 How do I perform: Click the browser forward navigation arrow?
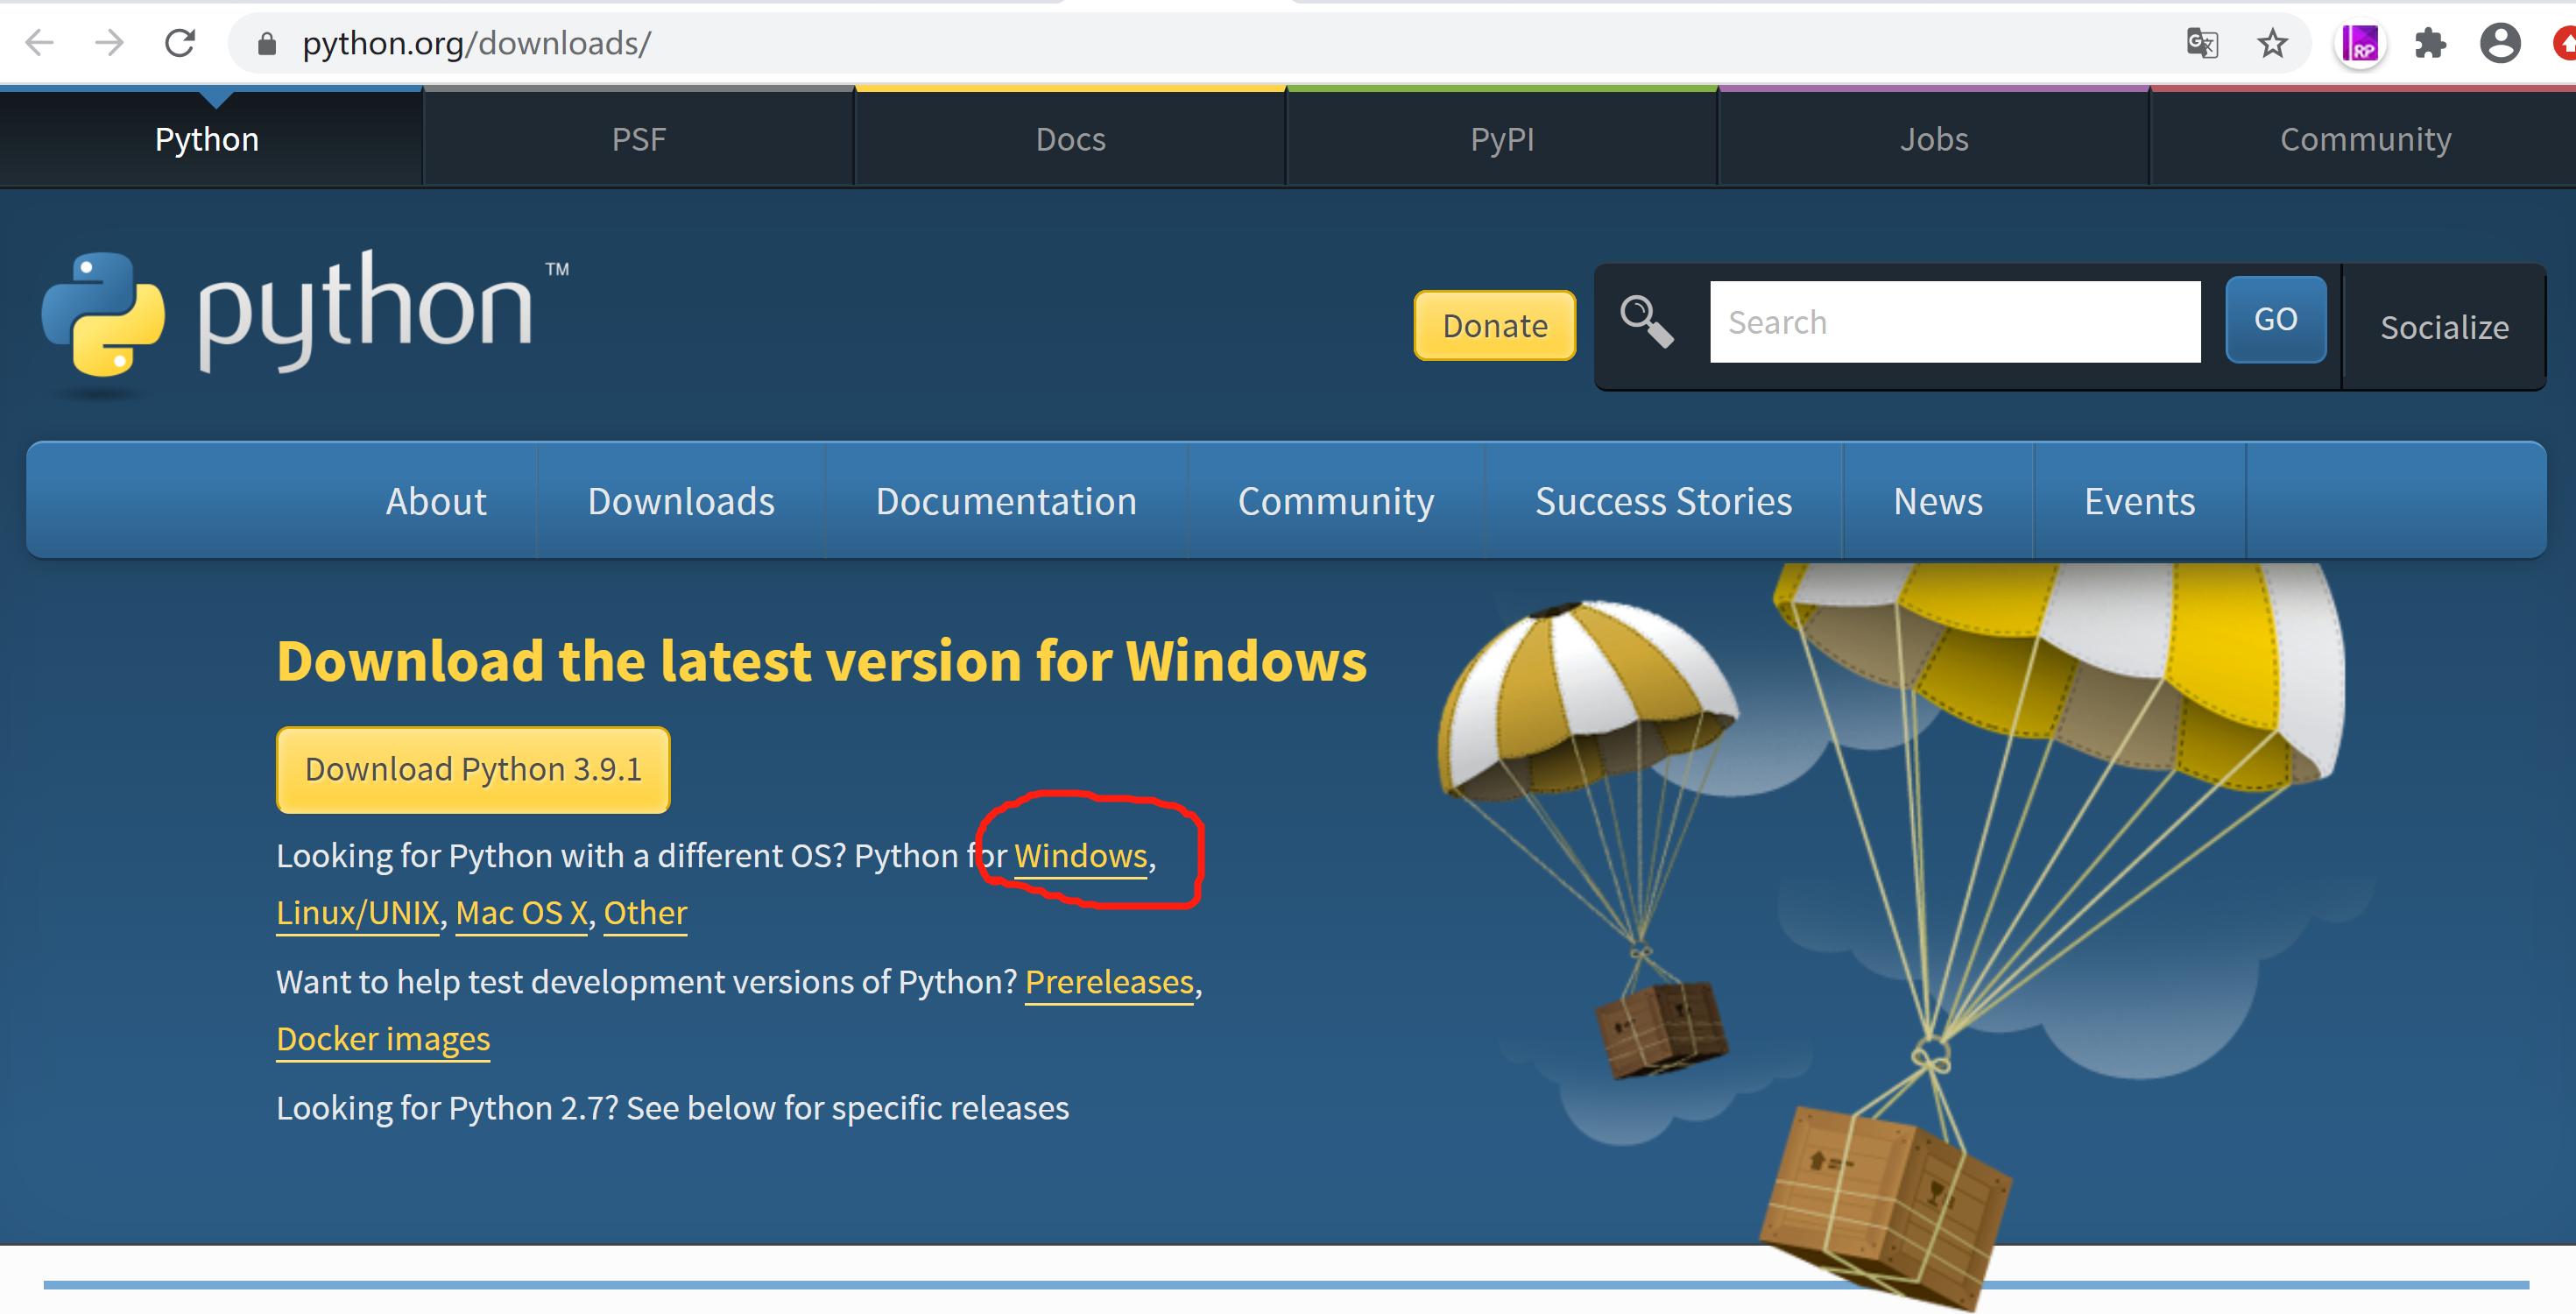click(x=108, y=42)
